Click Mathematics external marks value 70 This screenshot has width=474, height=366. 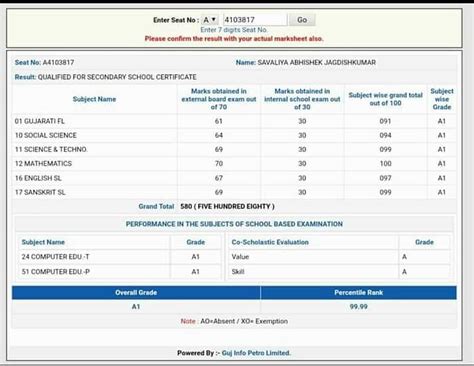[x=219, y=164]
